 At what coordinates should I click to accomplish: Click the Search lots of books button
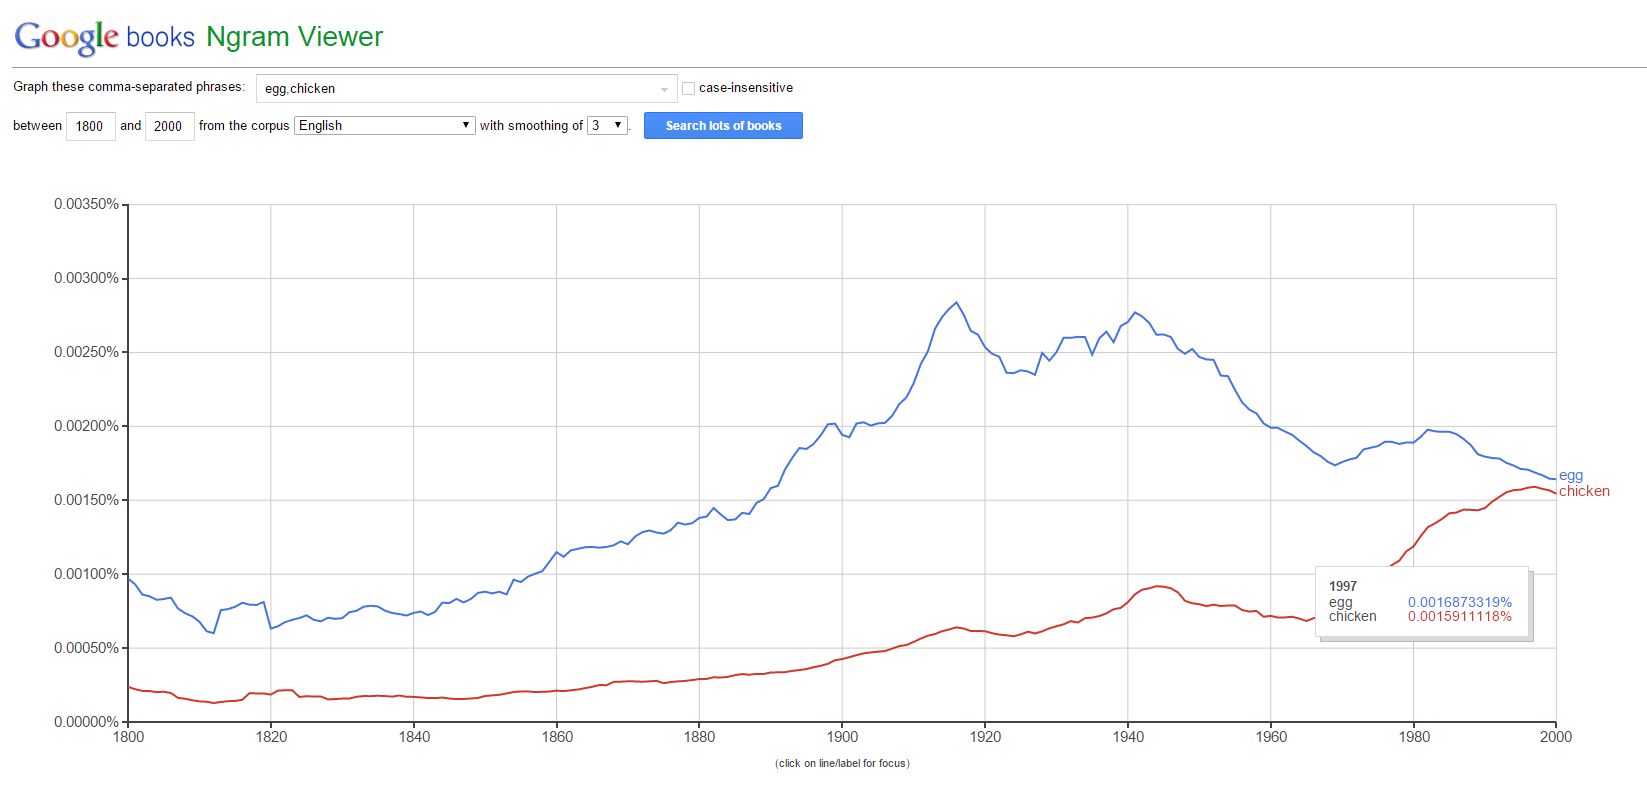[x=723, y=125]
